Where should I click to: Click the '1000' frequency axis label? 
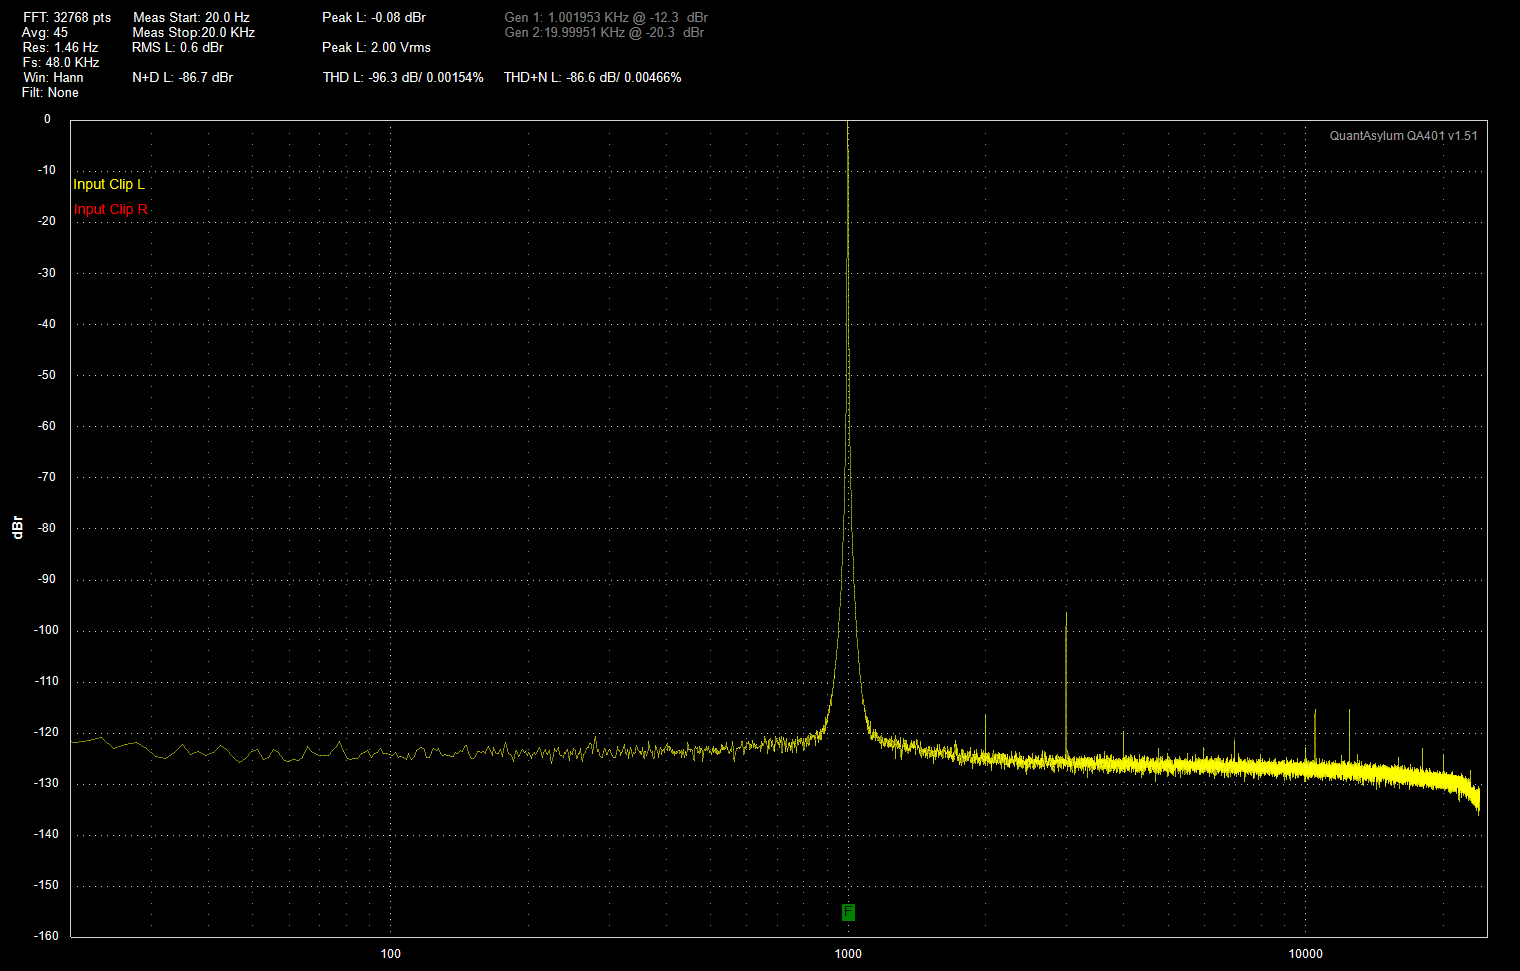848,953
